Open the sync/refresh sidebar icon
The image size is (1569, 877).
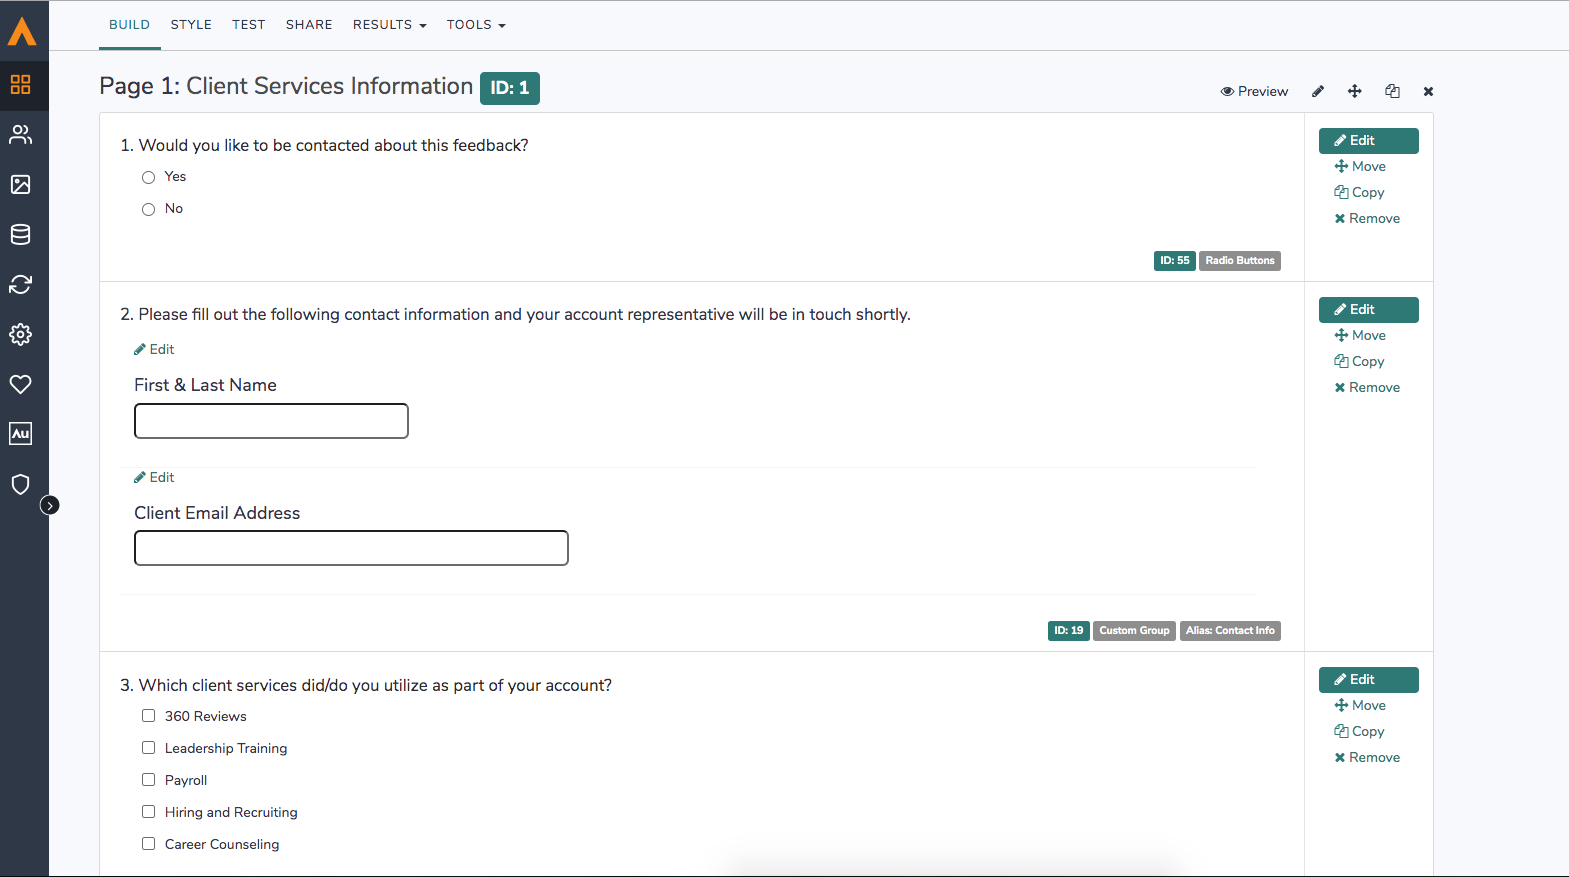[x=21, y=284]
